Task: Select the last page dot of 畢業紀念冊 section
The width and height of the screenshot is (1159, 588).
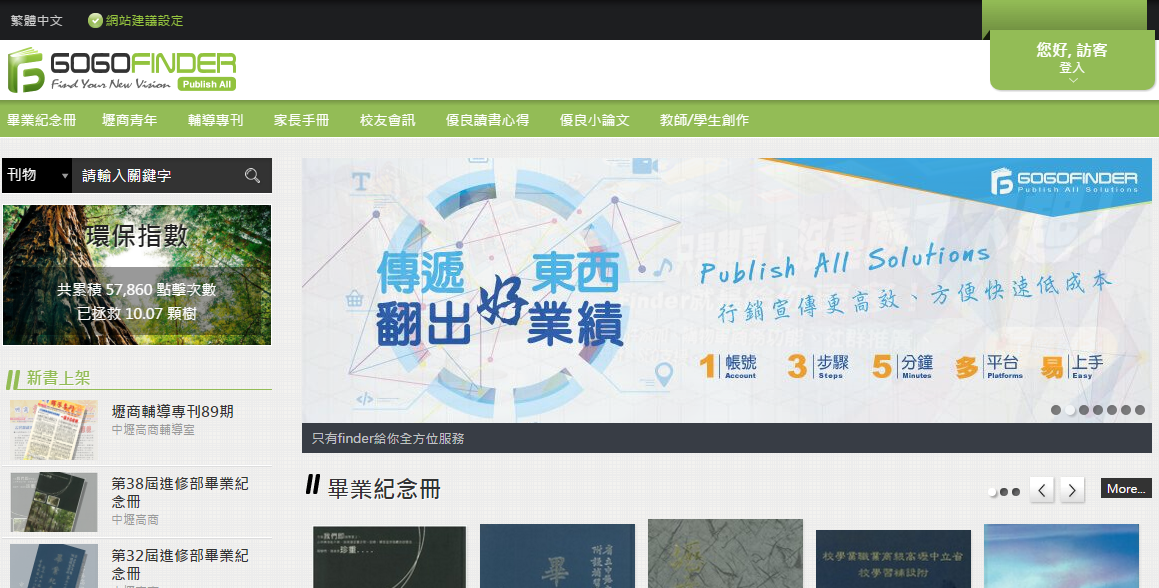Action: pos(1016,492)
